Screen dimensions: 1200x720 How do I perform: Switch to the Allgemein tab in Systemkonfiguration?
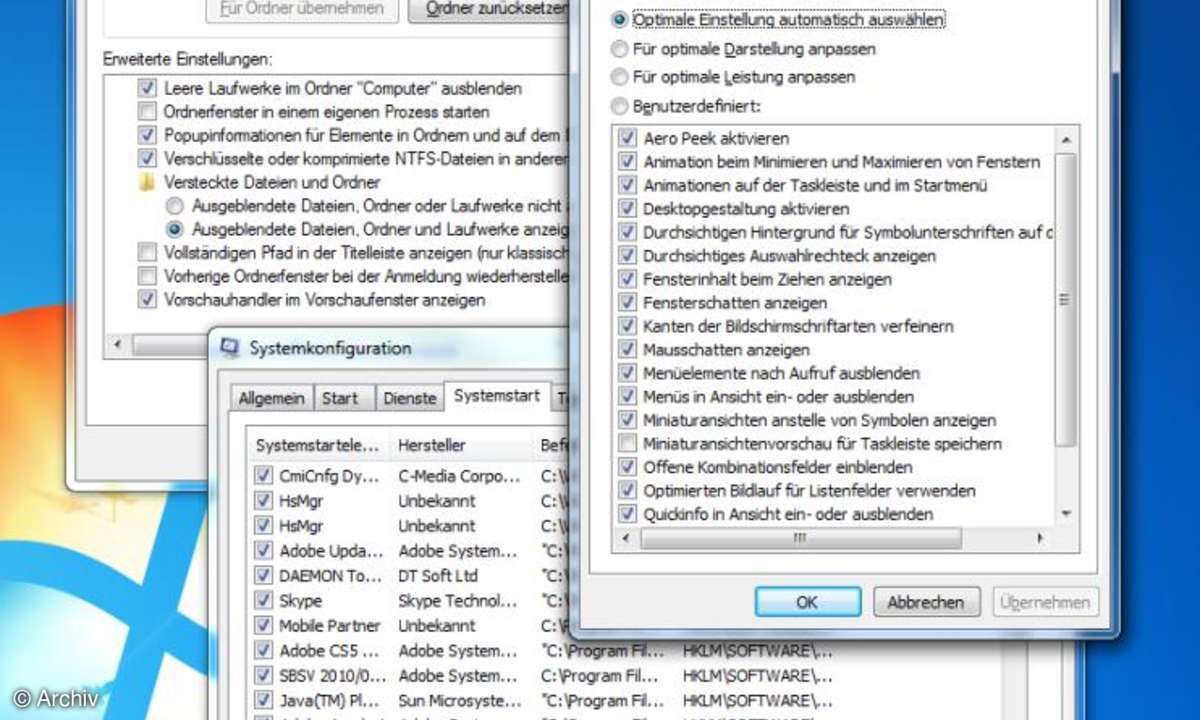pos(271,398)
